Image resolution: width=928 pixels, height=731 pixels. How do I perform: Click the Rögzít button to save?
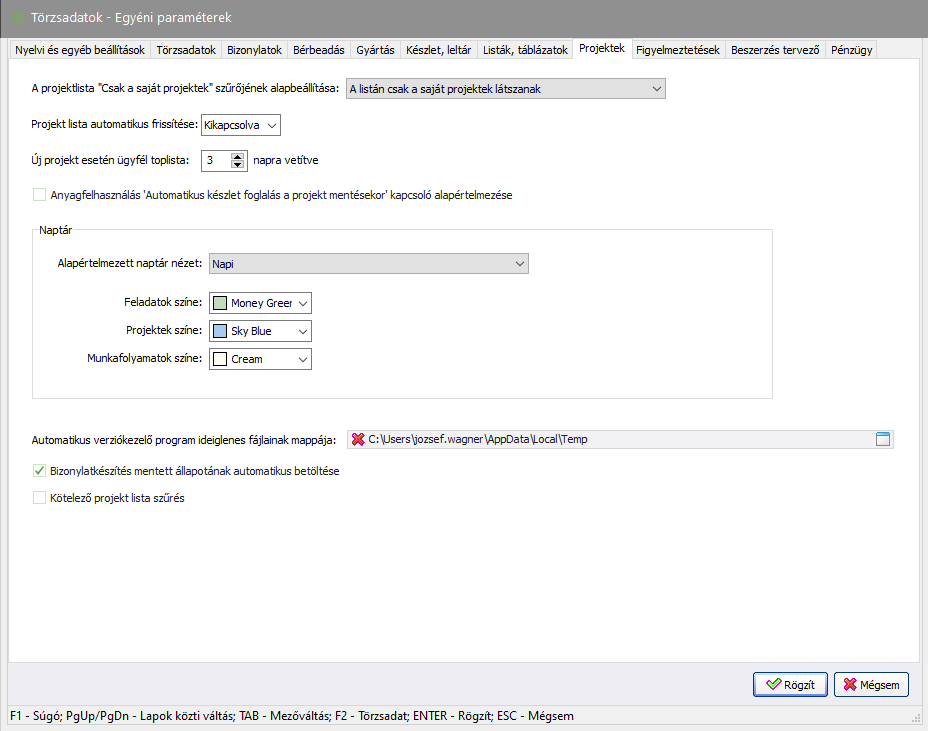pos(790,685)
